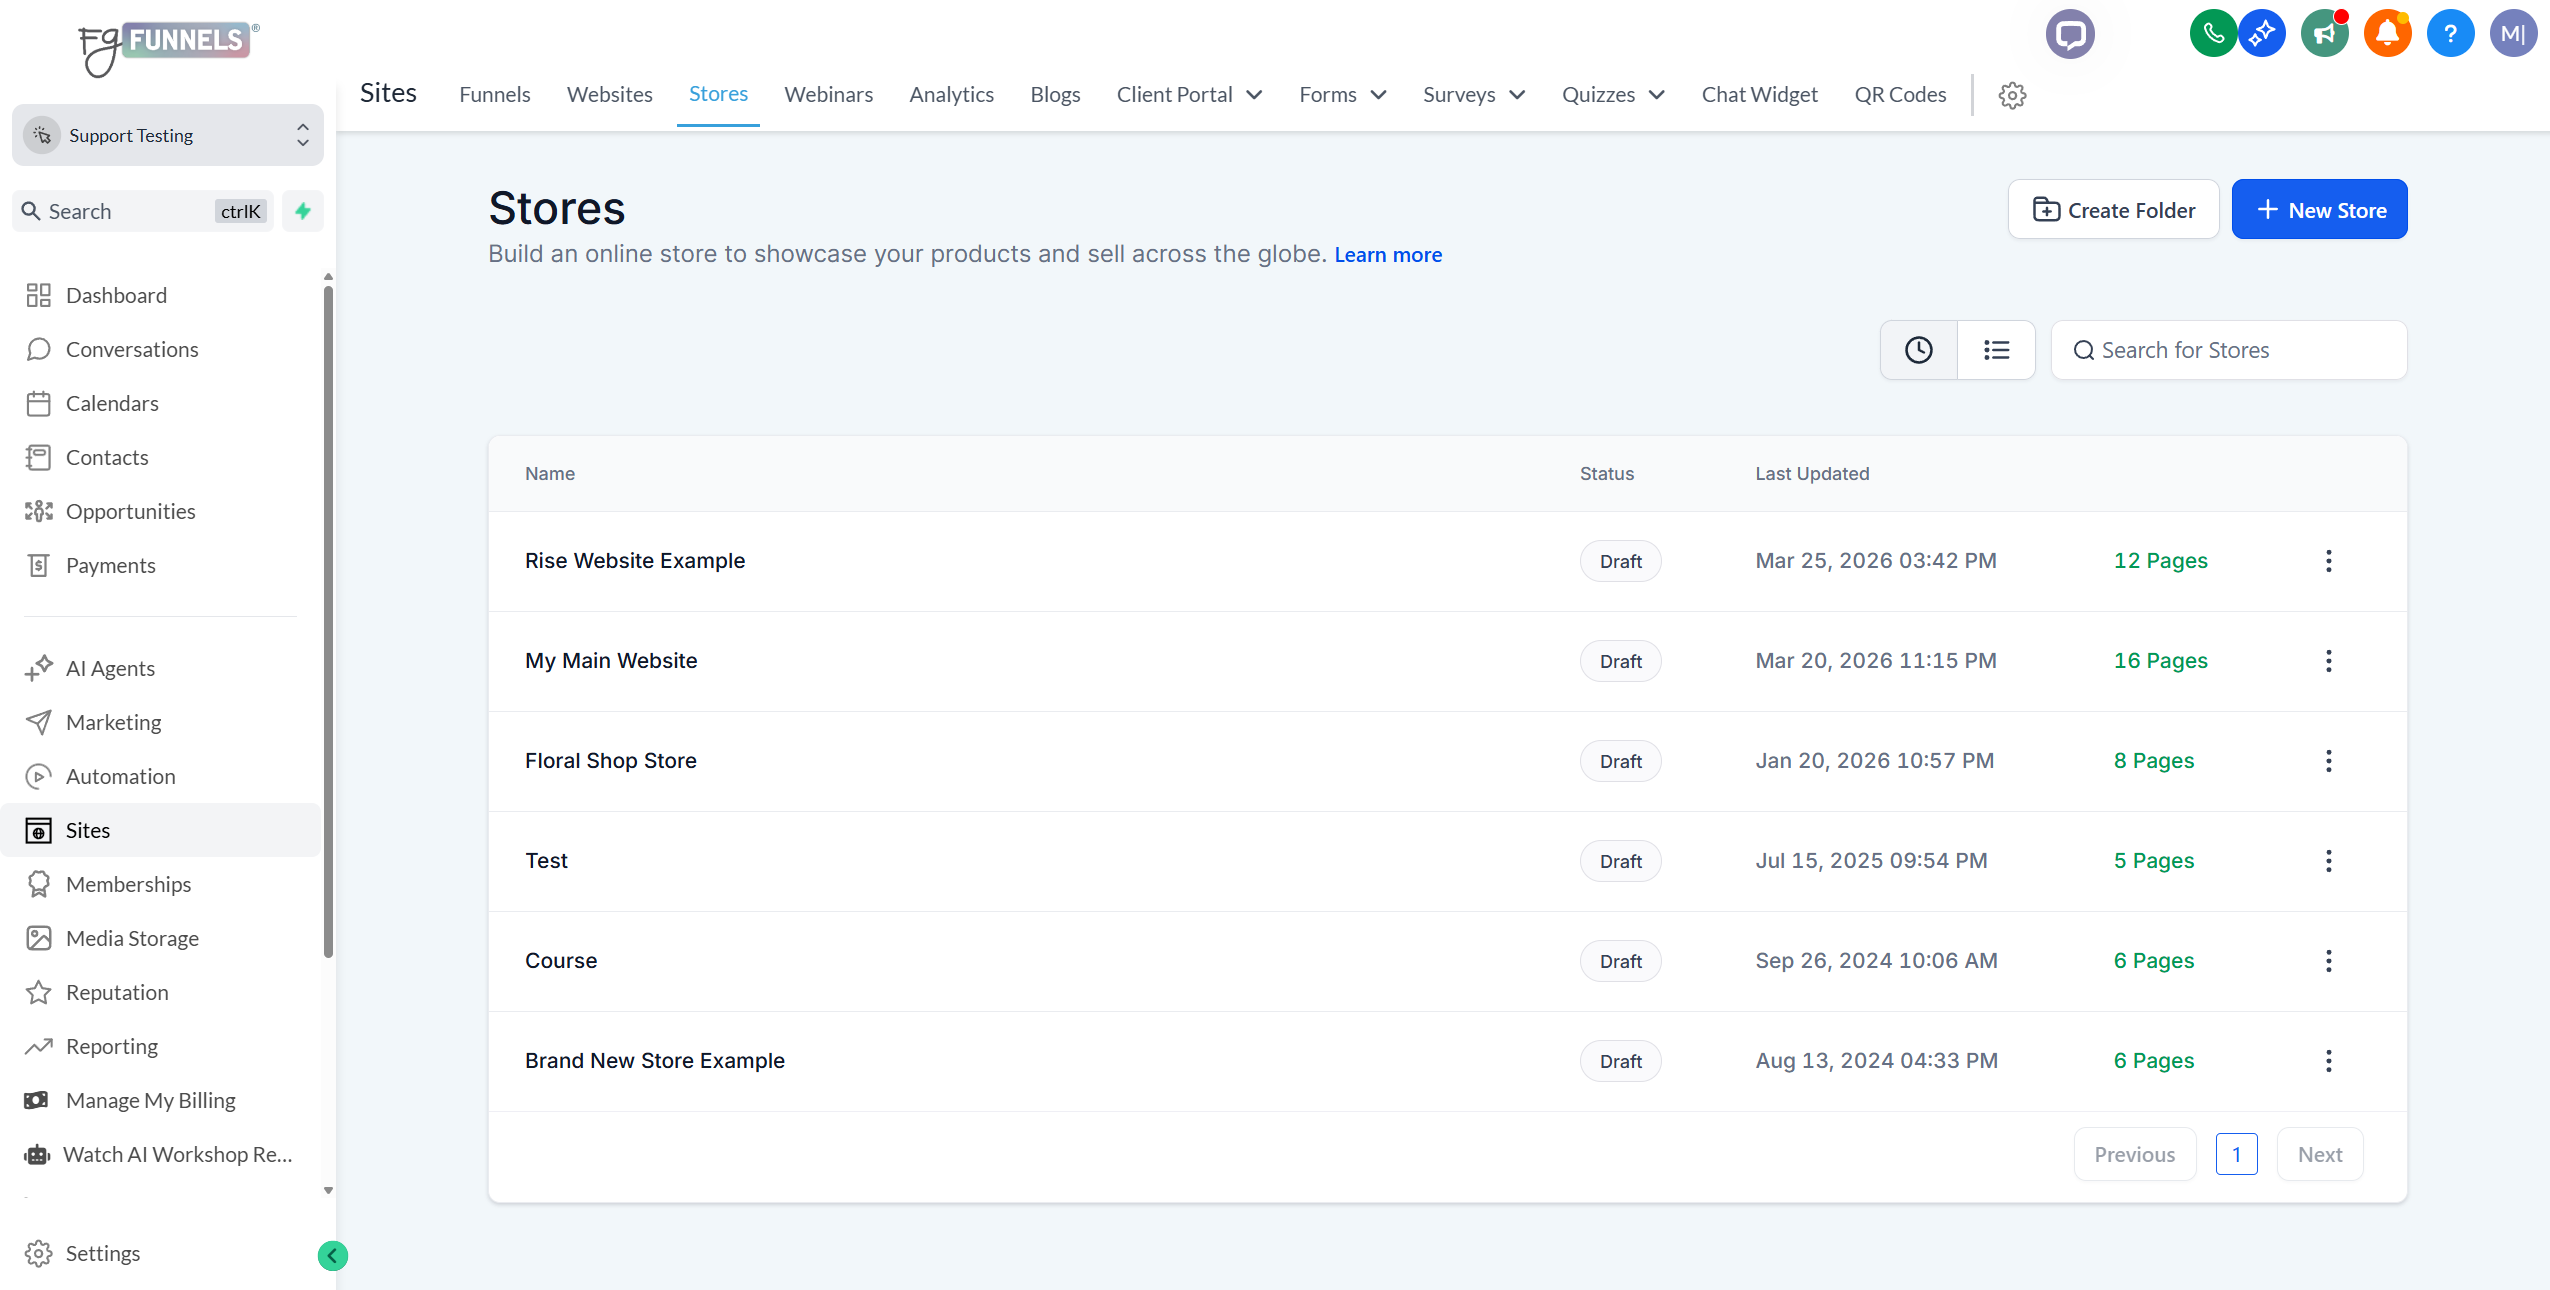Click the purple chat bubble icon

[x=2069, y=35]
